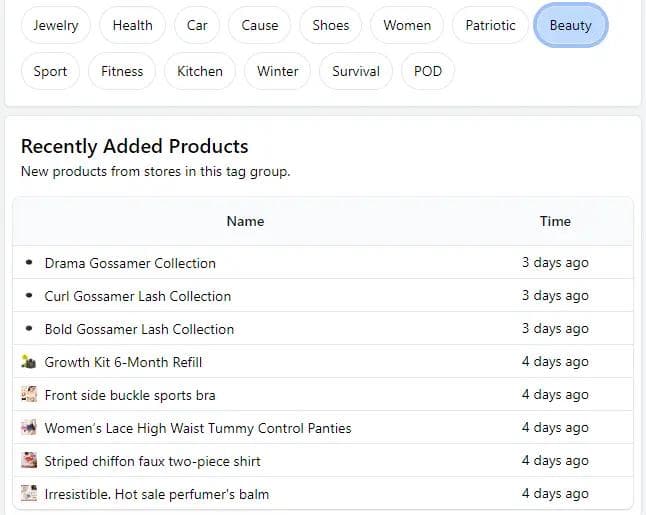Choose the Patriotic tag group

pos(490,25)
